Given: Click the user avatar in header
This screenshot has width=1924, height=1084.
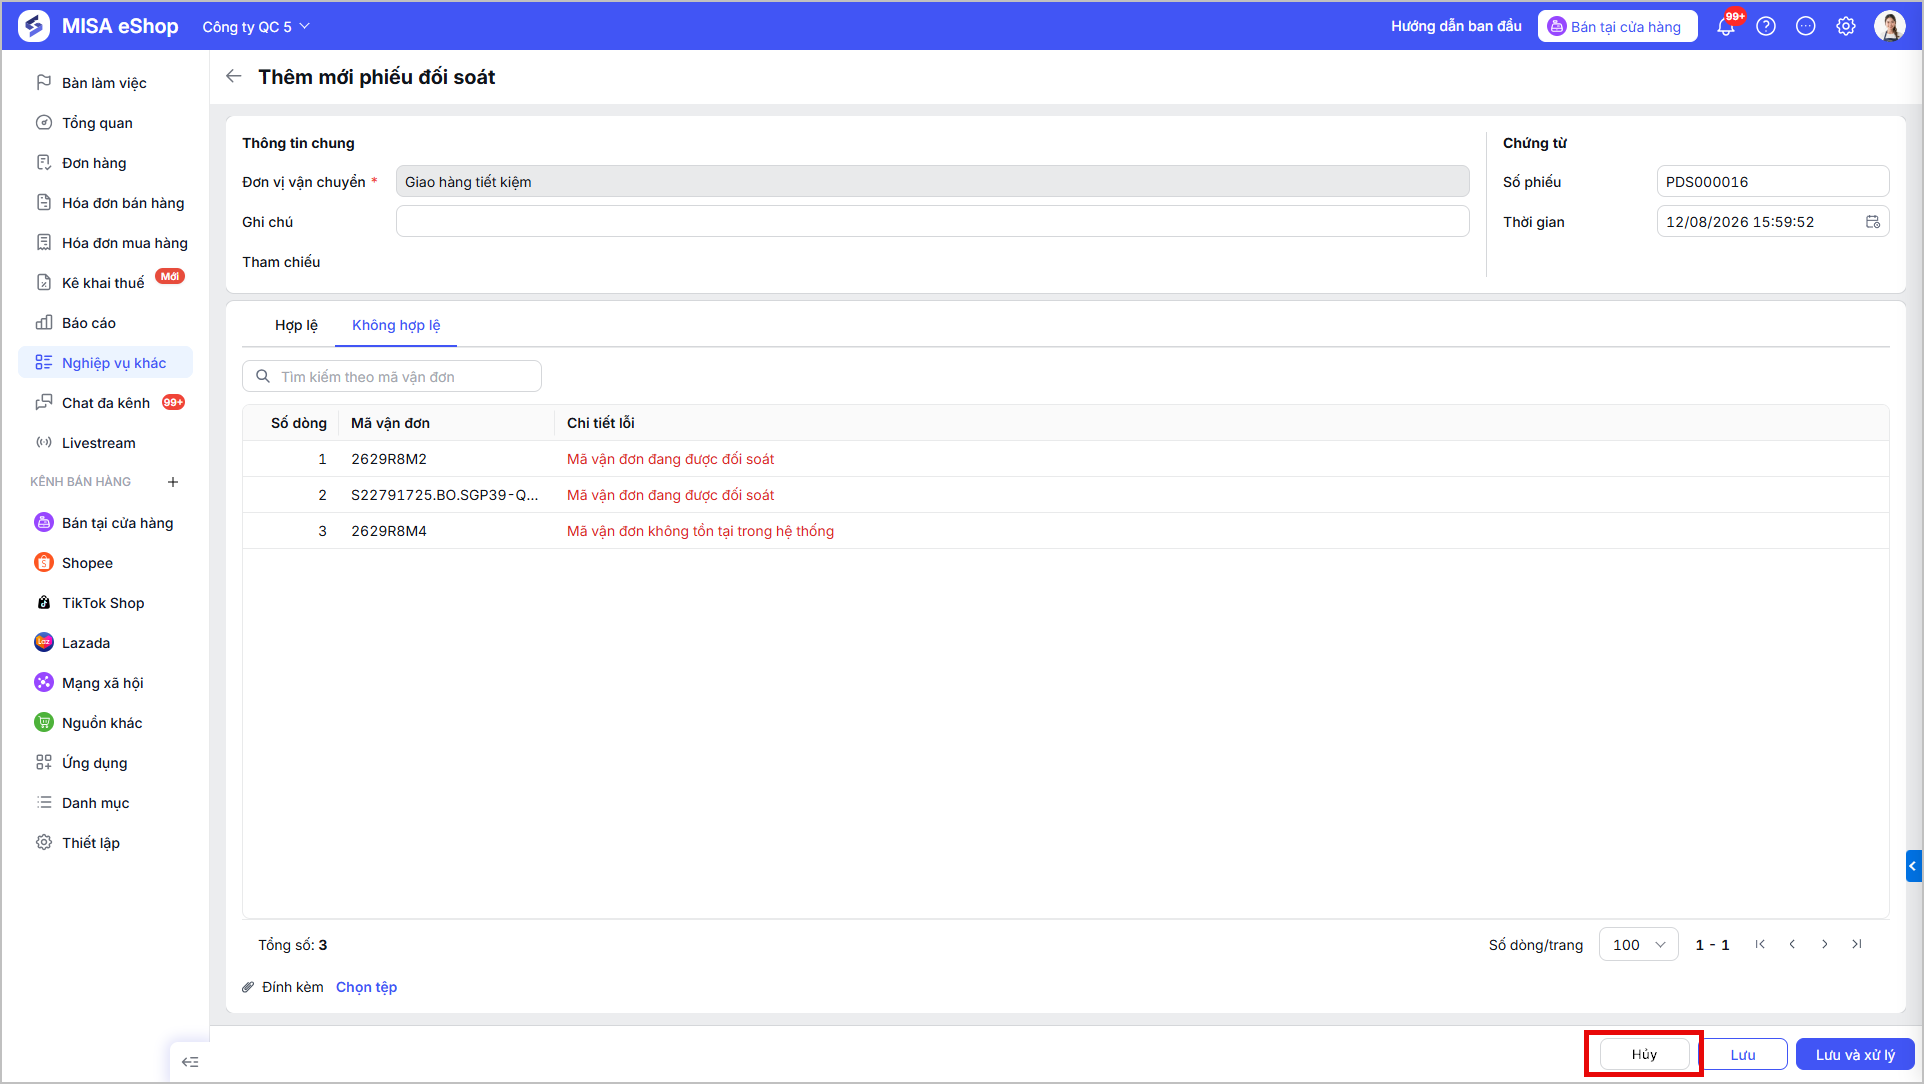Looking at the screenshot, I should point(1890,26).
